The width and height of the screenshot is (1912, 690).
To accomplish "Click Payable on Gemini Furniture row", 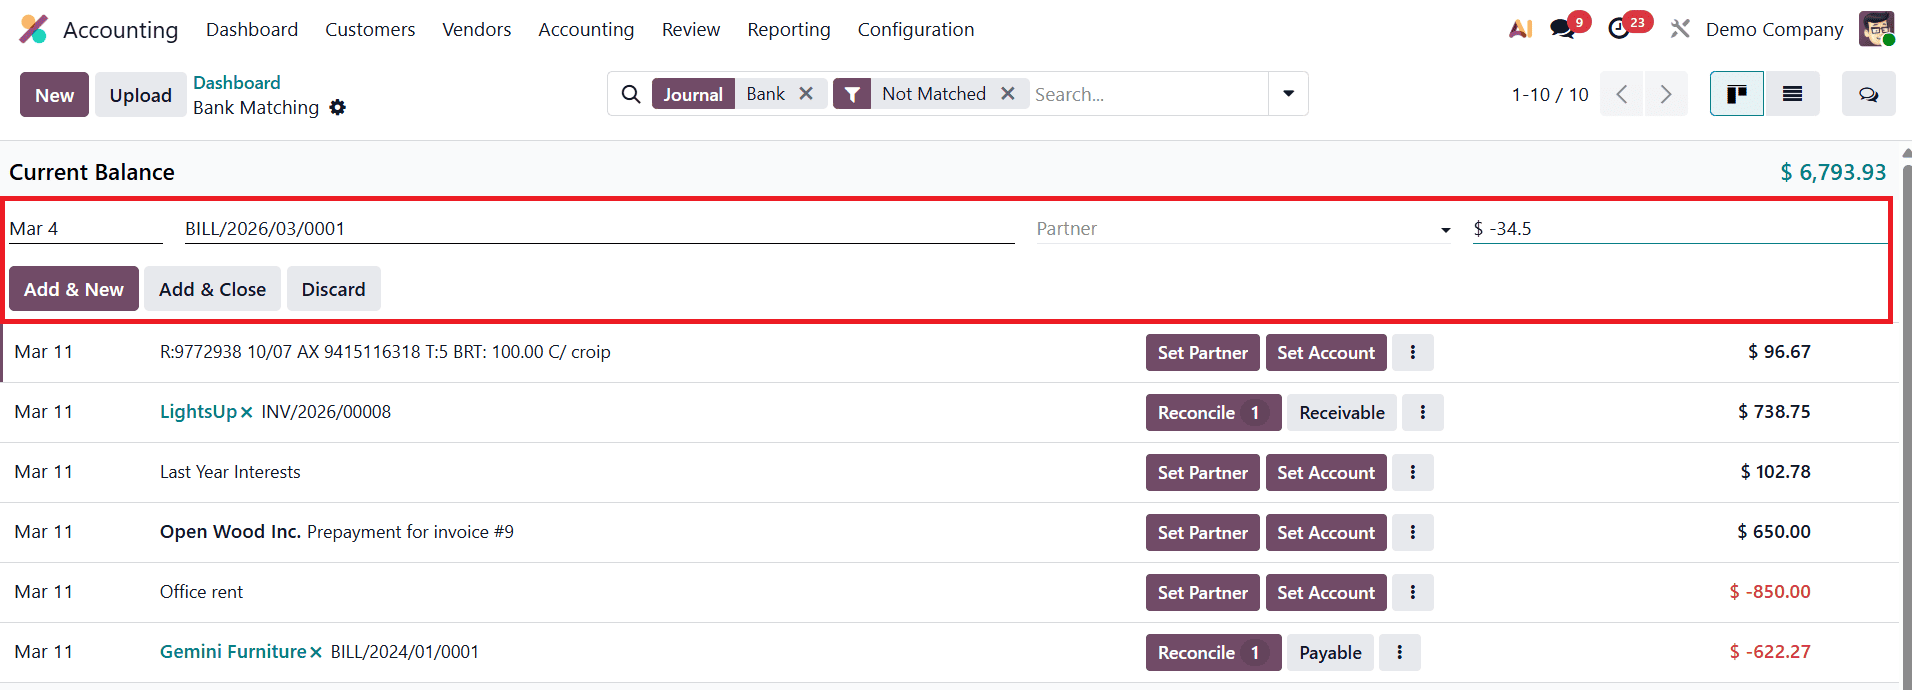I will (x=1330, y=652).
